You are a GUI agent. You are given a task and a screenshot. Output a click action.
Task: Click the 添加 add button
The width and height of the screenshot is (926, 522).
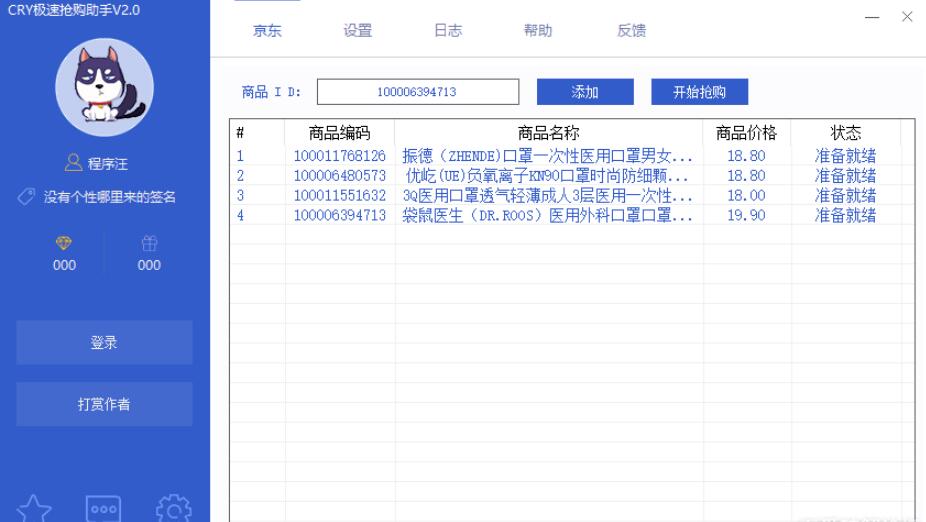(x=585, y=92)
